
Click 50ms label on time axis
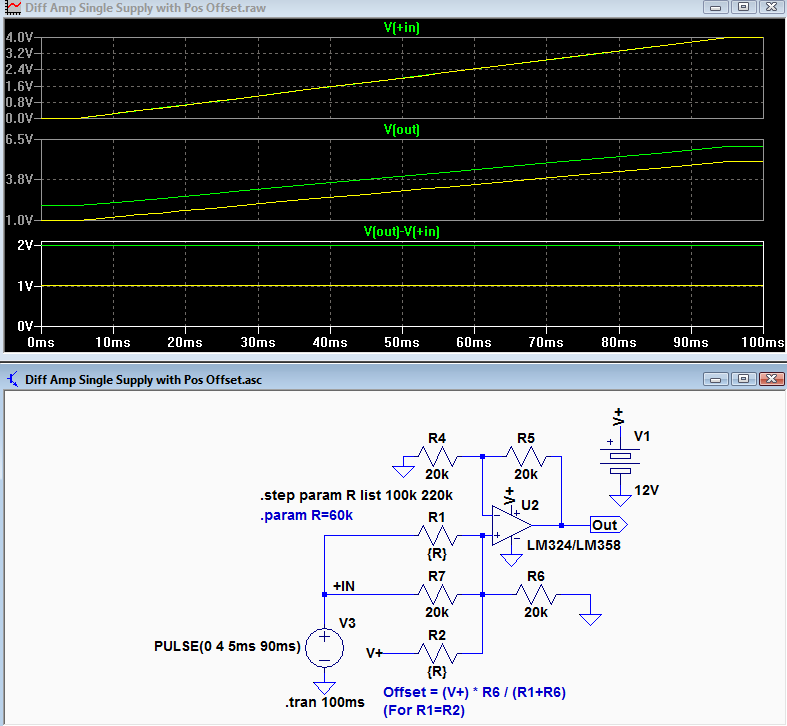click(402, 342)
